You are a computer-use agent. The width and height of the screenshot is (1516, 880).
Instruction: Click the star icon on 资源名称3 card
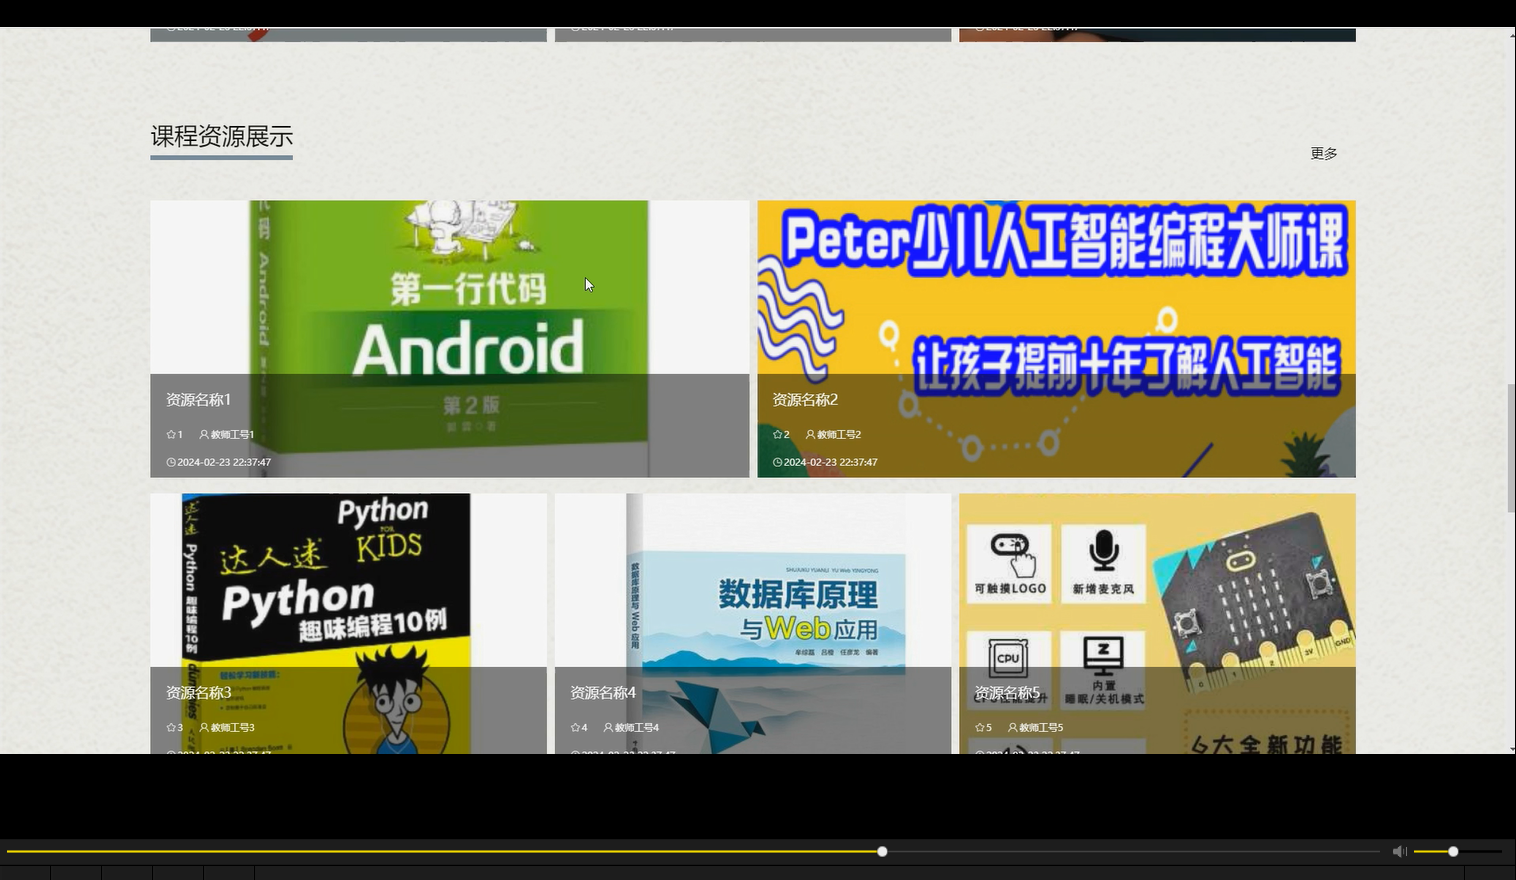pos(171,728)
